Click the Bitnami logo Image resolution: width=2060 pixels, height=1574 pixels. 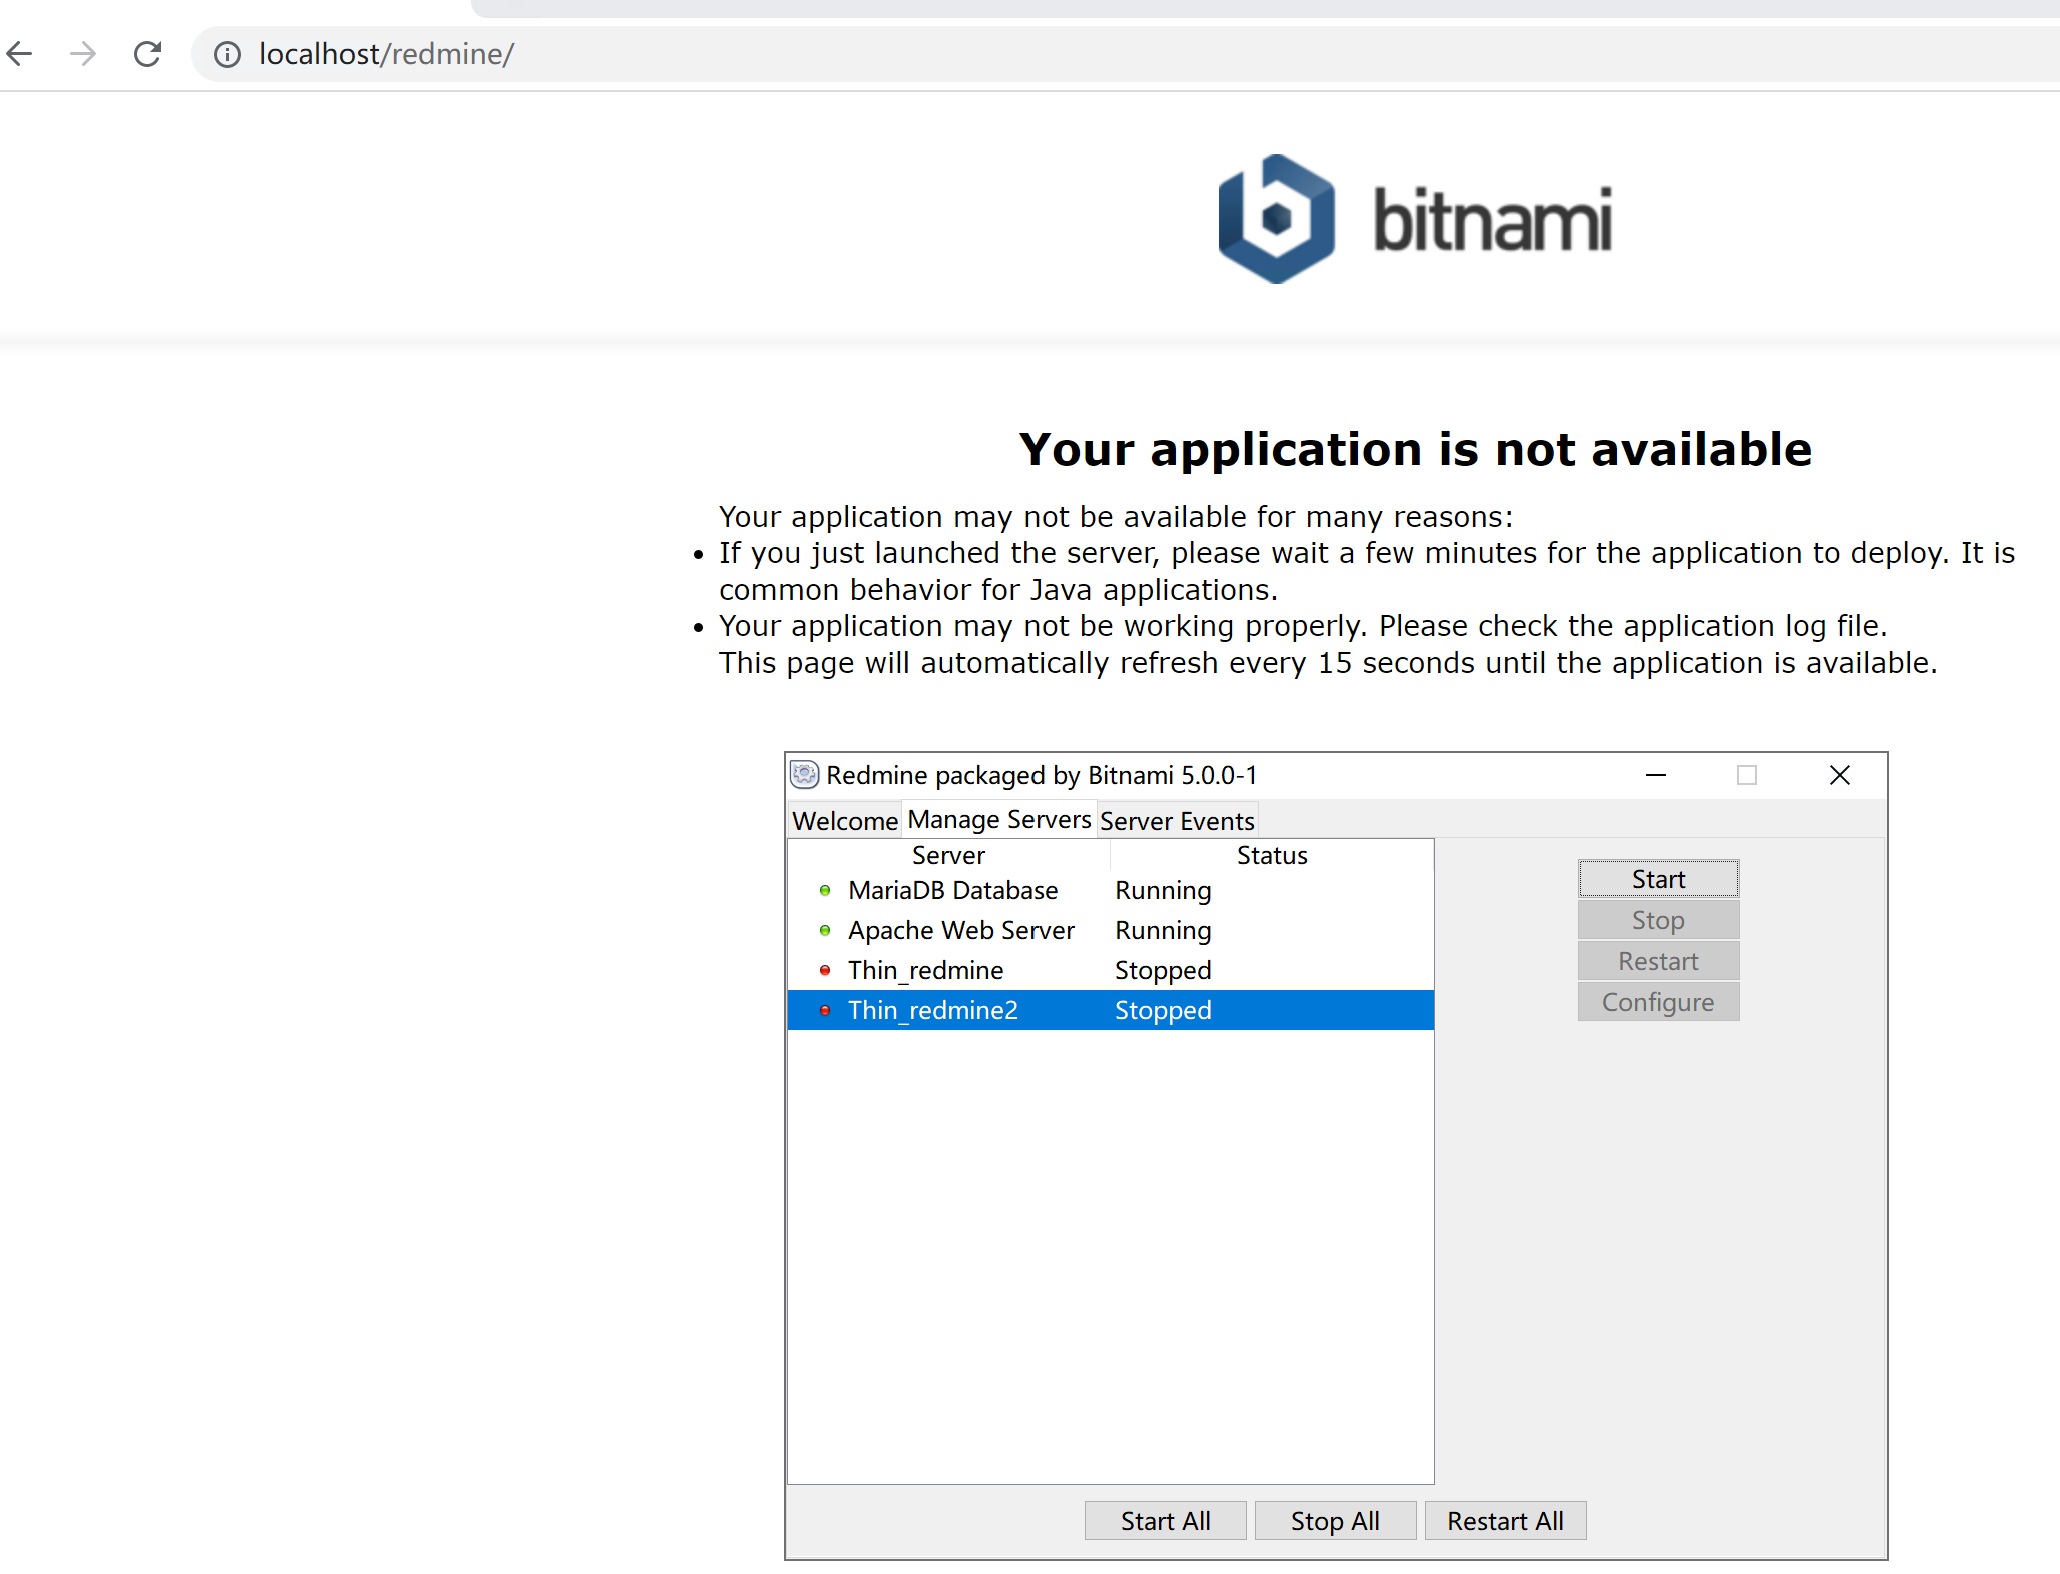[1415, 219]
